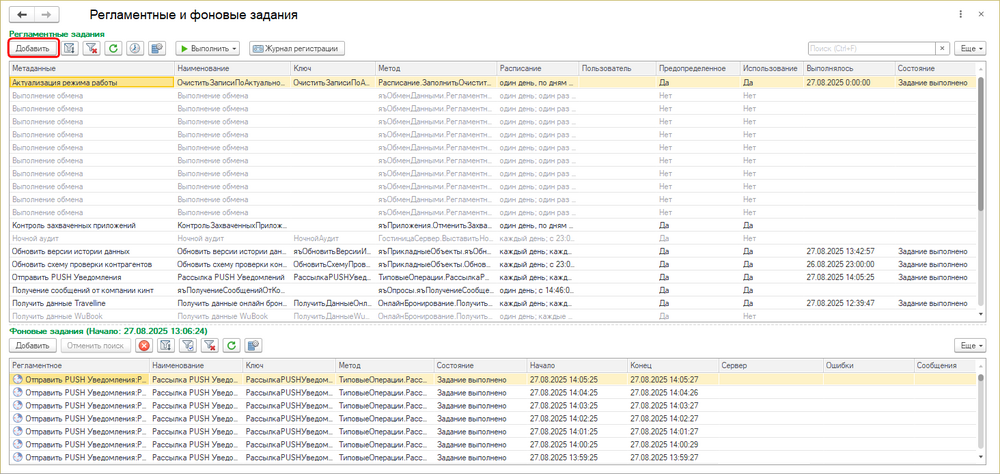The image size is (1000, 474).
Task: Click the red cancel job icon
Action: point(144,345)
